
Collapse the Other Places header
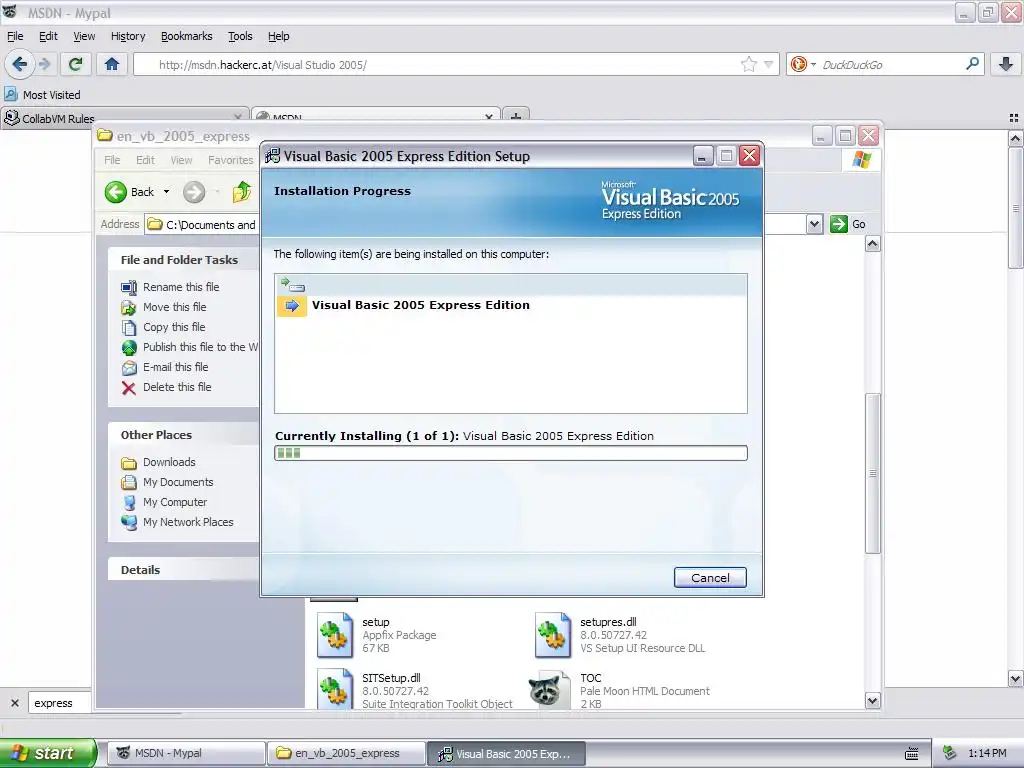coord(184,435)
